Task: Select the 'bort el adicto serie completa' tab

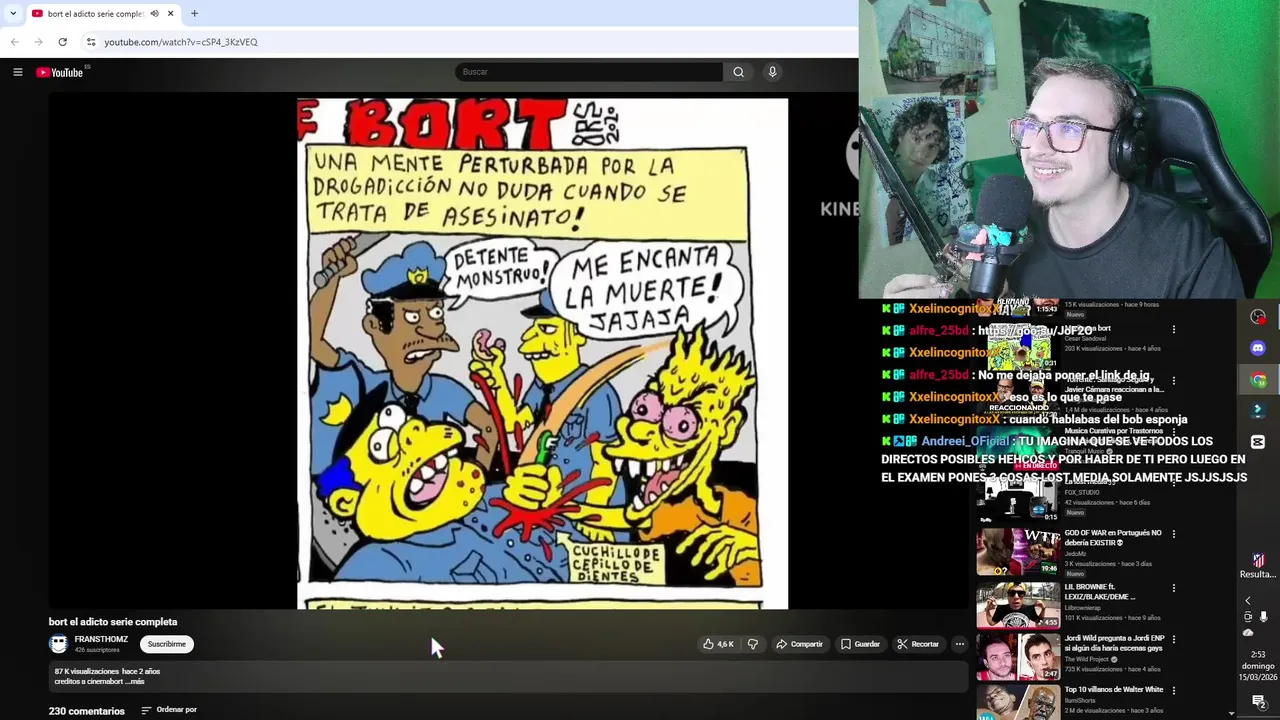Action: pos(95,13)
